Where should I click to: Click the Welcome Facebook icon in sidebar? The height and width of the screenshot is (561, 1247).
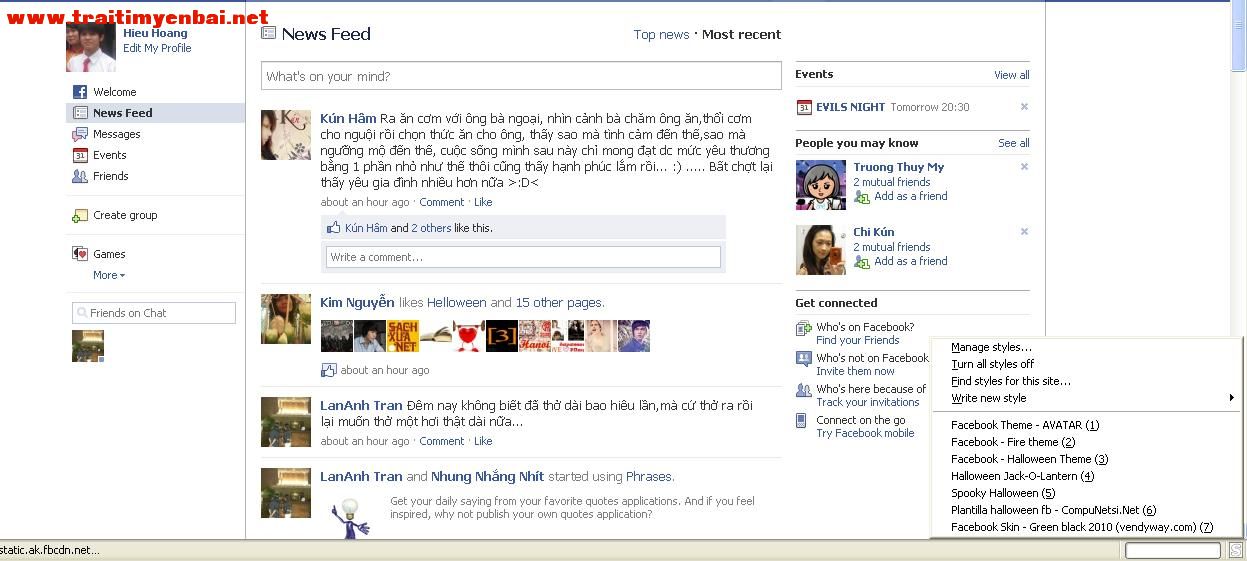click(x=80, y=92)
